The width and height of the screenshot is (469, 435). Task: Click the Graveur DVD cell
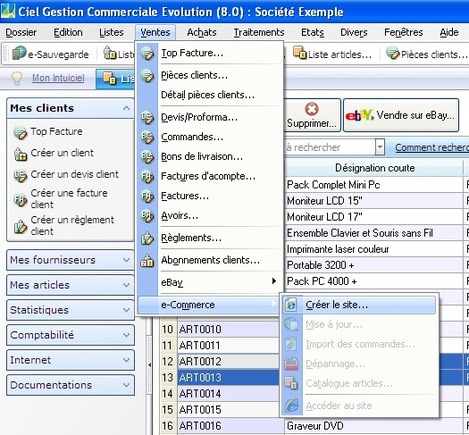point(374,426)
